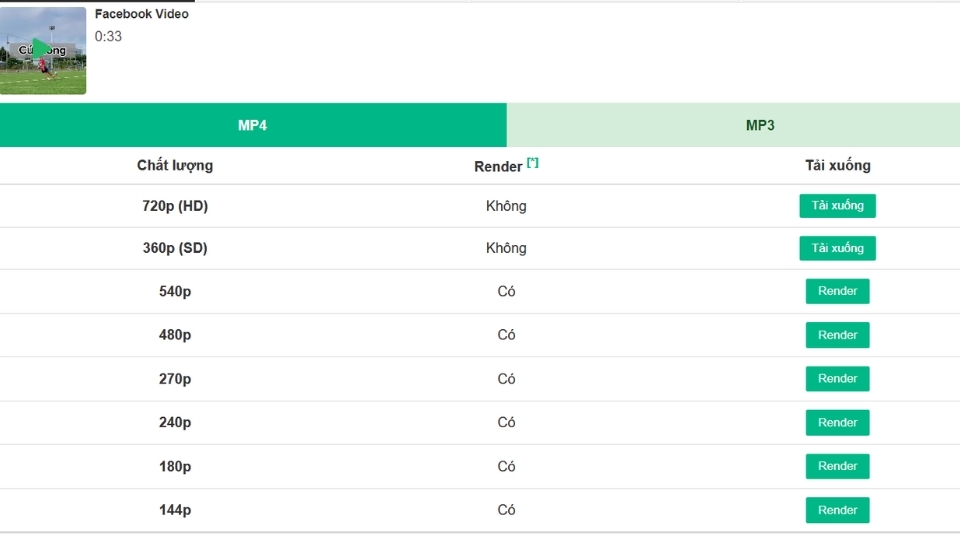Click the 720p (HD) quality label

(x=175, y=206)
